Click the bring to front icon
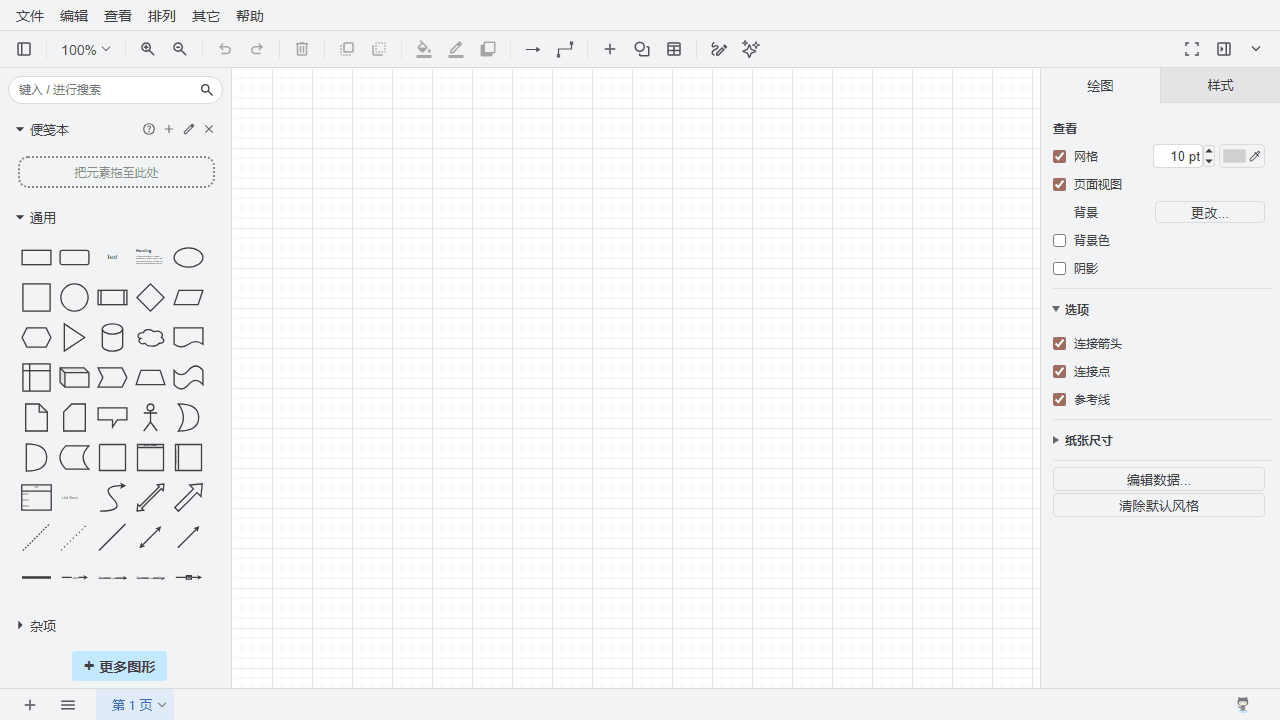 347,49
